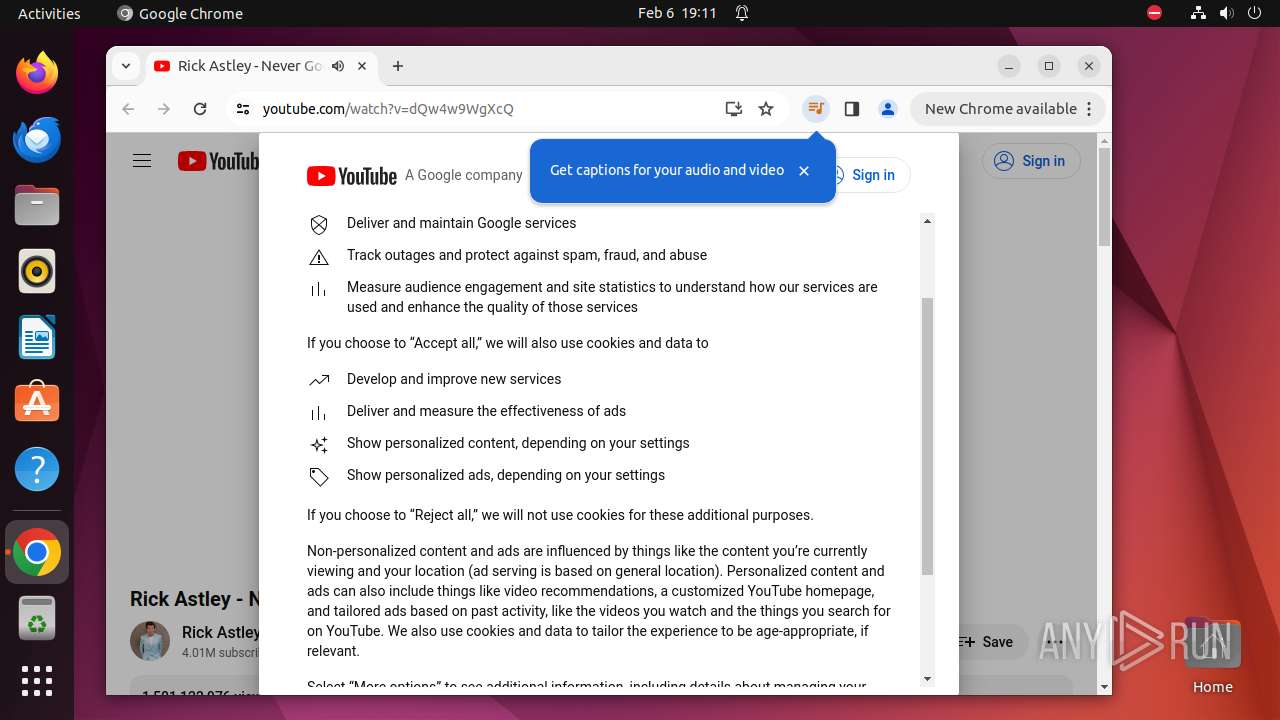Viewport: 1280px width, 720px height.
Task: Open Firefox from the dock
Action: (37, 73)
